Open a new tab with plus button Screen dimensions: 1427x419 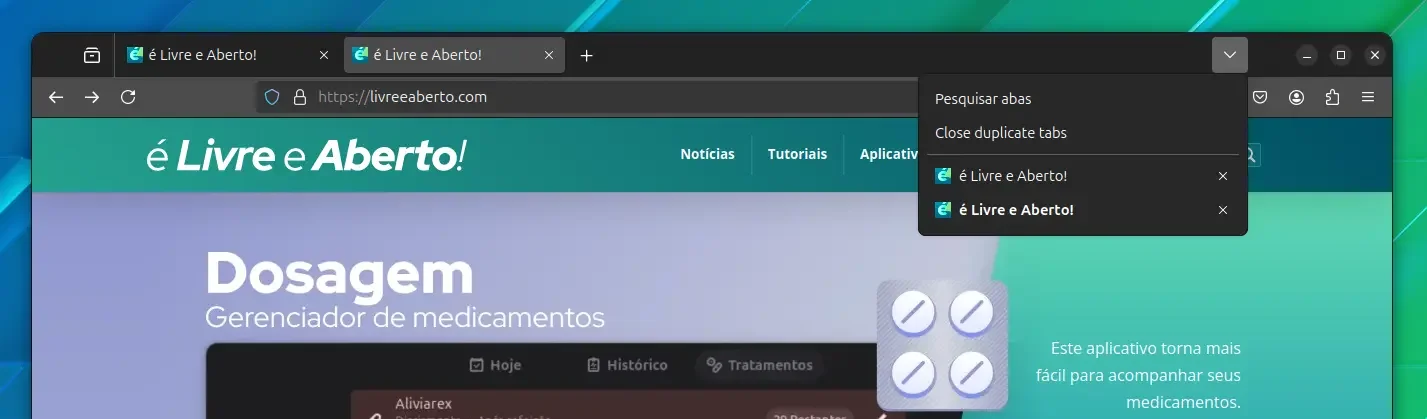[587, 55]
